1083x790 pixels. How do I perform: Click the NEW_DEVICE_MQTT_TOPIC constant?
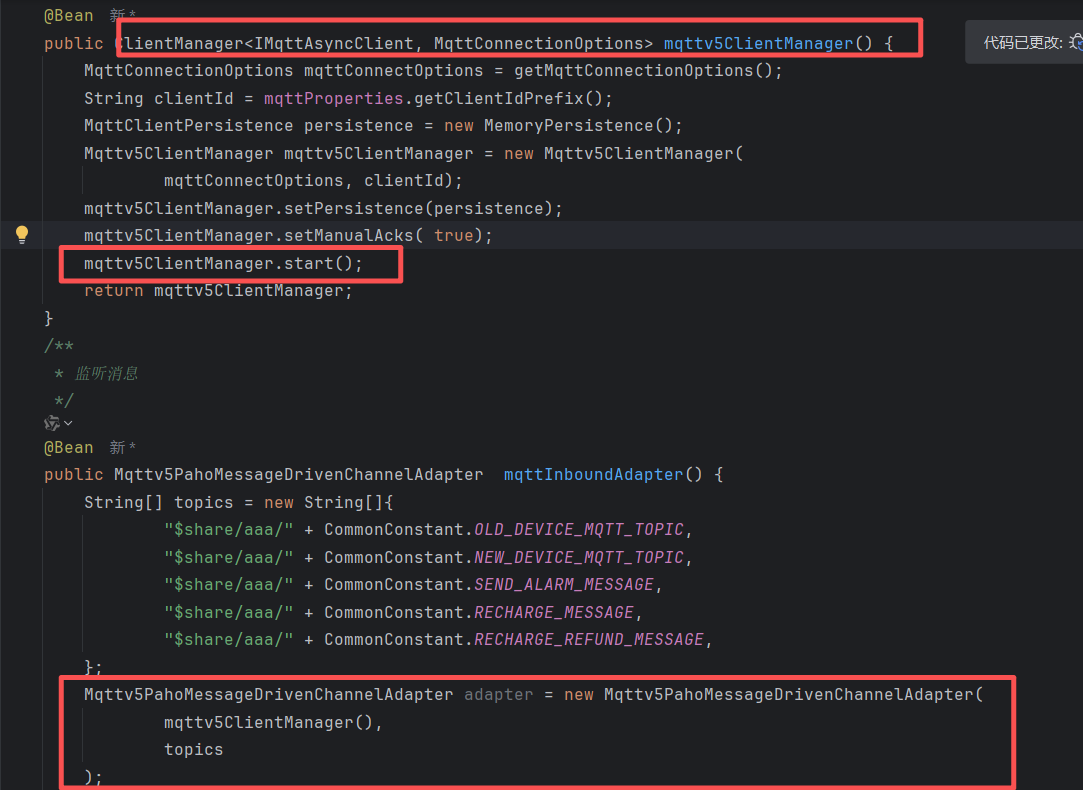[579, 557]
